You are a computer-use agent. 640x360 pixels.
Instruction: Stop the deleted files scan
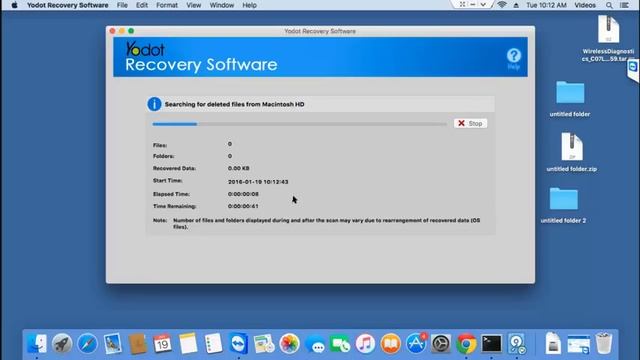click(470, 123)
